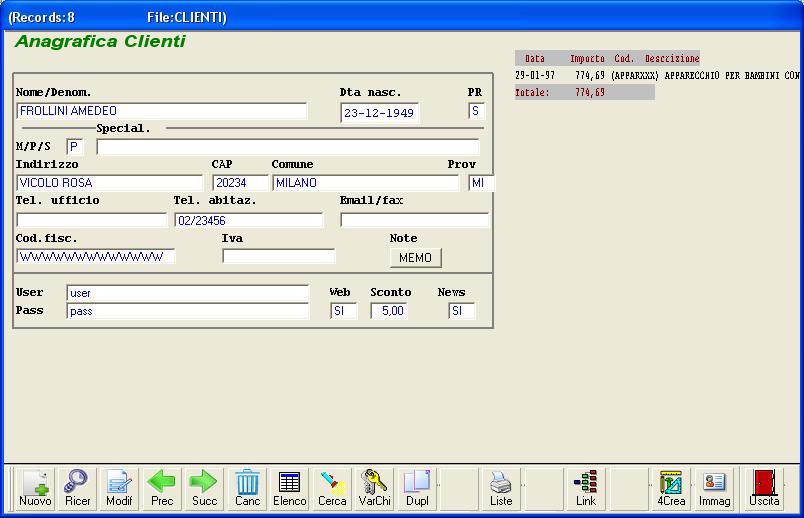Focus the empty Email/fax field
Viewport: 804px width, 518px height.
click(x=414, y=220)
